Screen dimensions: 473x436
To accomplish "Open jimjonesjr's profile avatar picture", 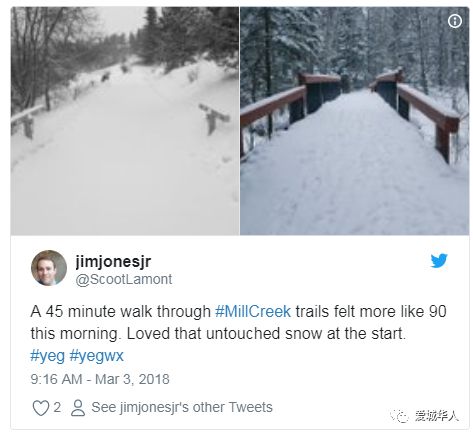I will tap(49, 268).
